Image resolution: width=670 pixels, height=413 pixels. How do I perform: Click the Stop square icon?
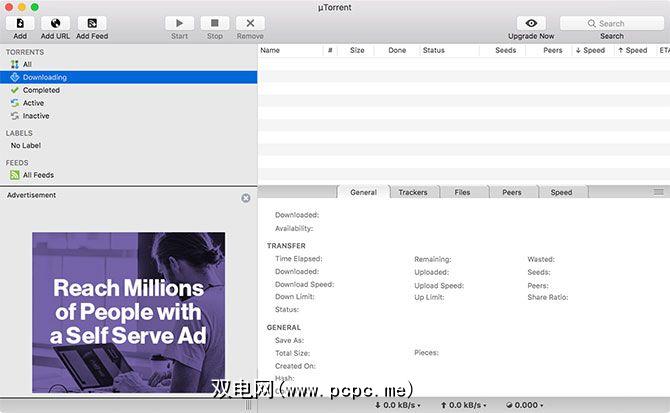pos(215,23)
